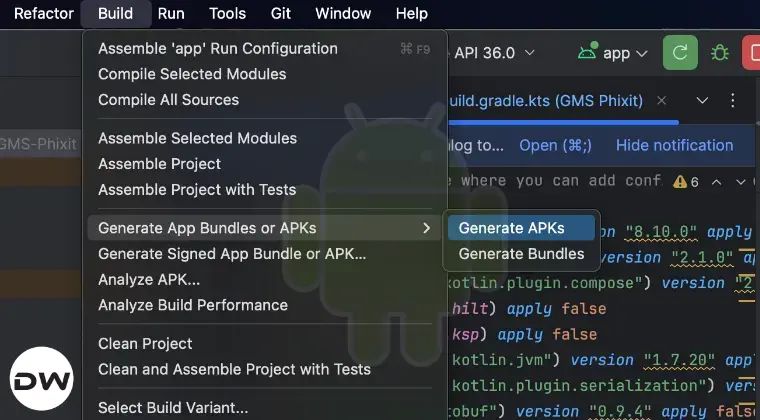Open the Window menu

click(343, 14)
